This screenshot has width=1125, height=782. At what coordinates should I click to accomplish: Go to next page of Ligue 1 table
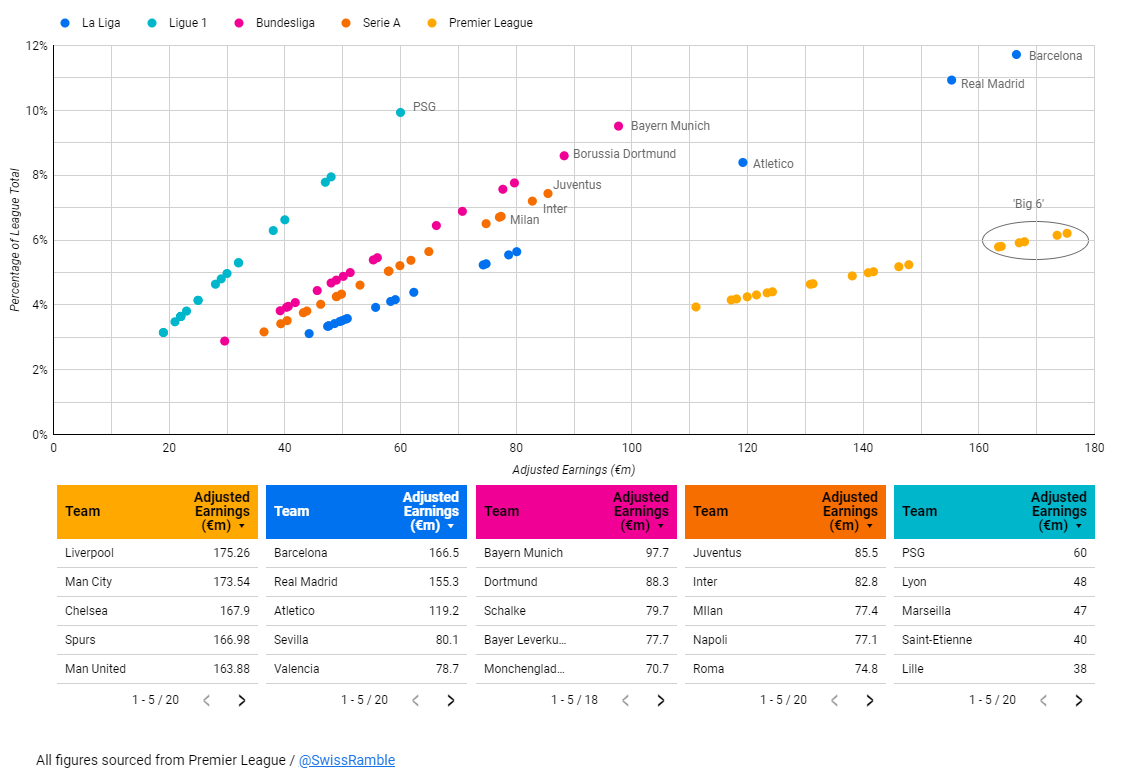1078,700
